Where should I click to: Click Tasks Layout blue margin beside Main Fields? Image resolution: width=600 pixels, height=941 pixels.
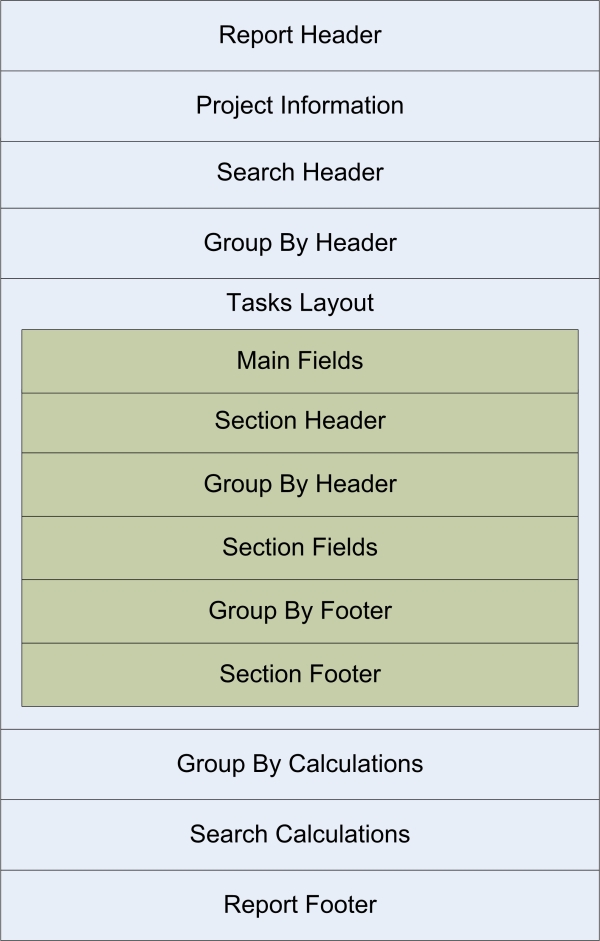[11, 361]
